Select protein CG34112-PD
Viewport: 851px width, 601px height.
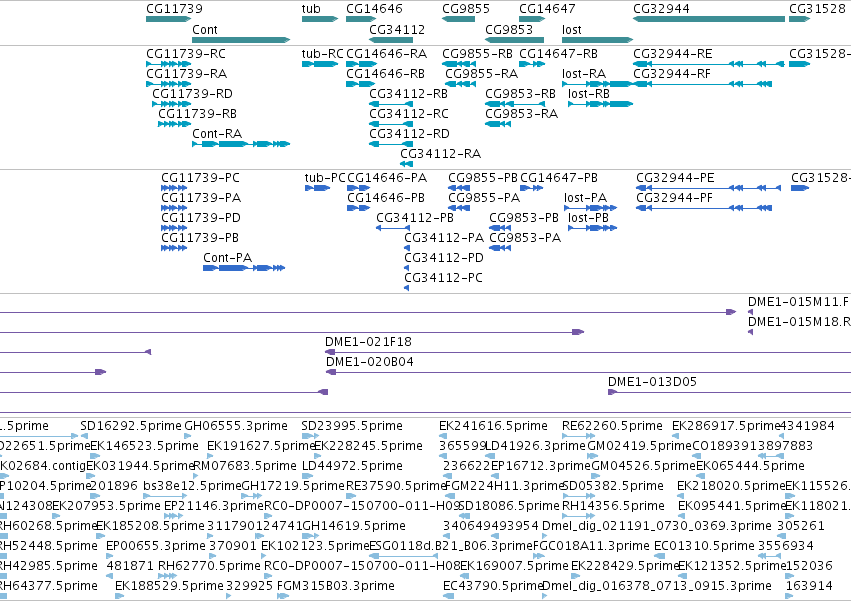click(407, 268)
